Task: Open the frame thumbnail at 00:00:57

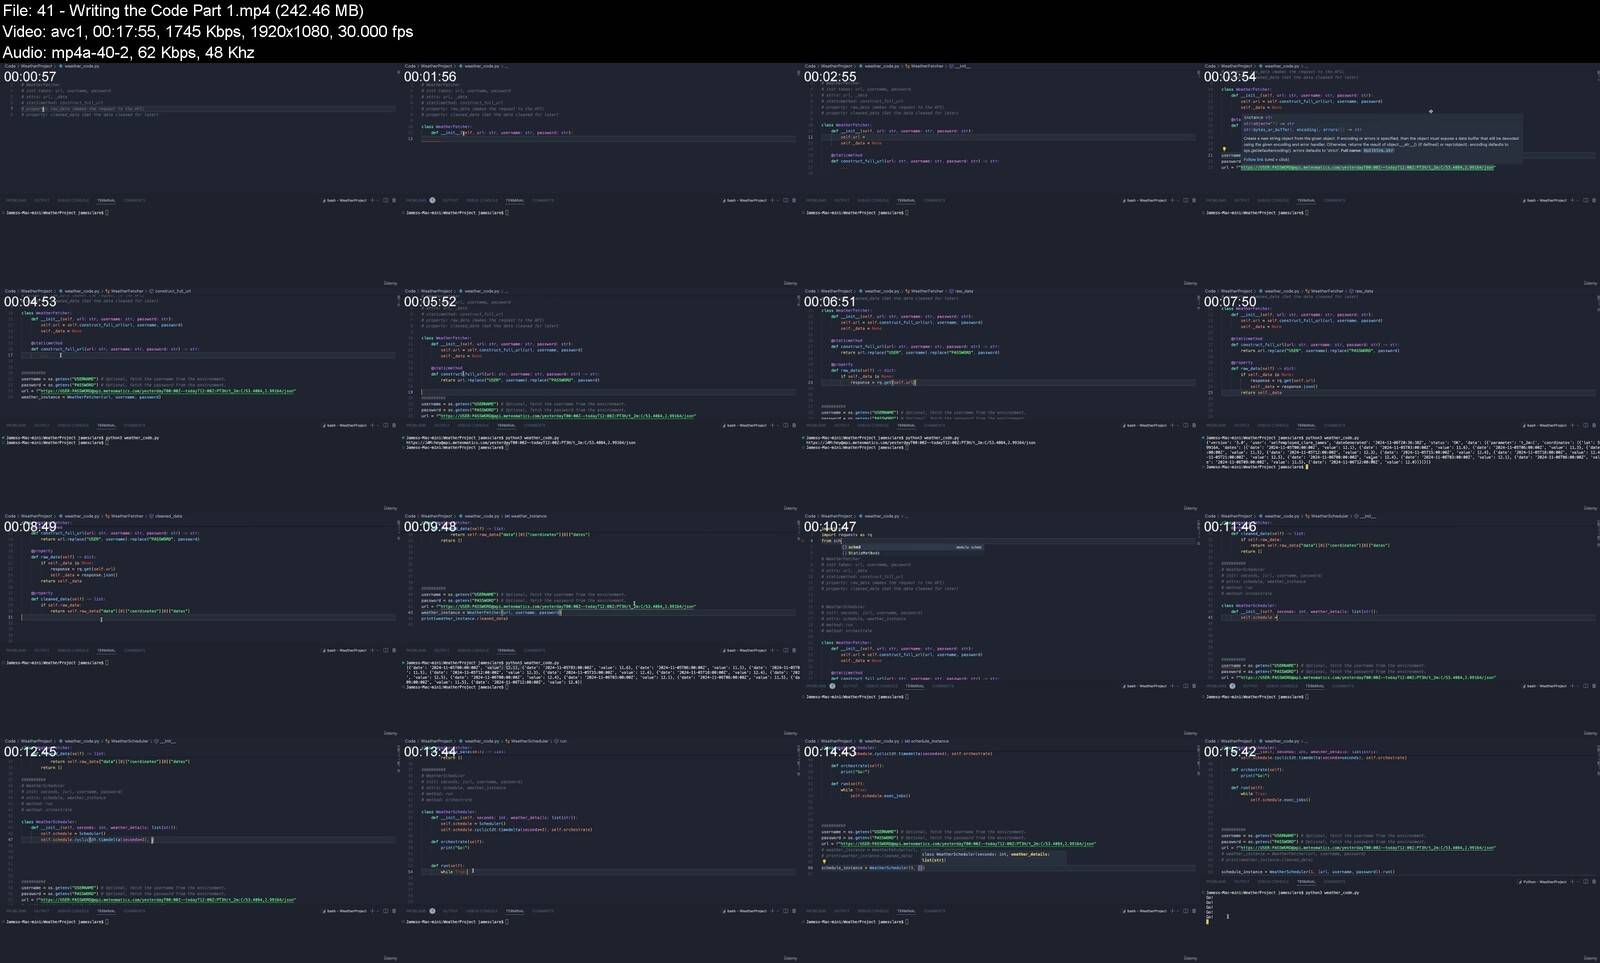Action: (x=200, y=175)
